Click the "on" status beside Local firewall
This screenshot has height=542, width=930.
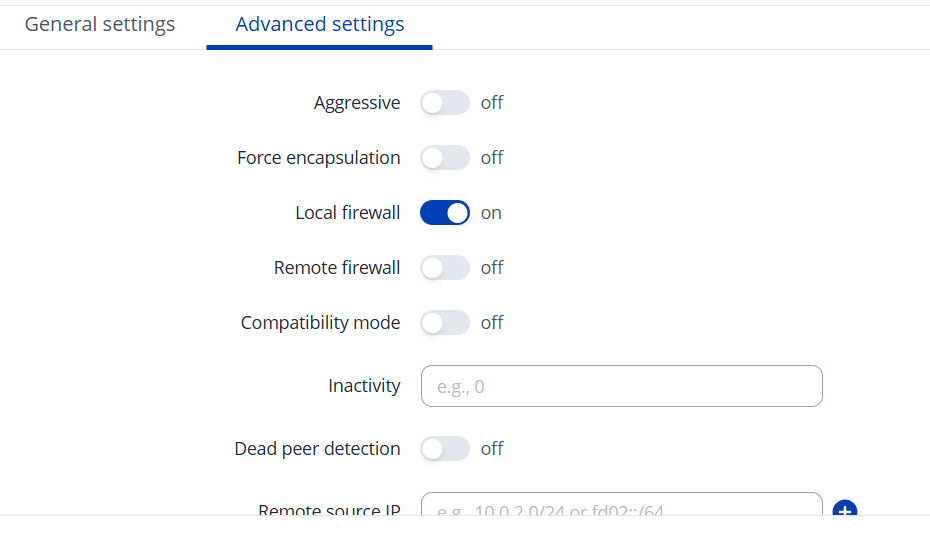coord(491,213)
